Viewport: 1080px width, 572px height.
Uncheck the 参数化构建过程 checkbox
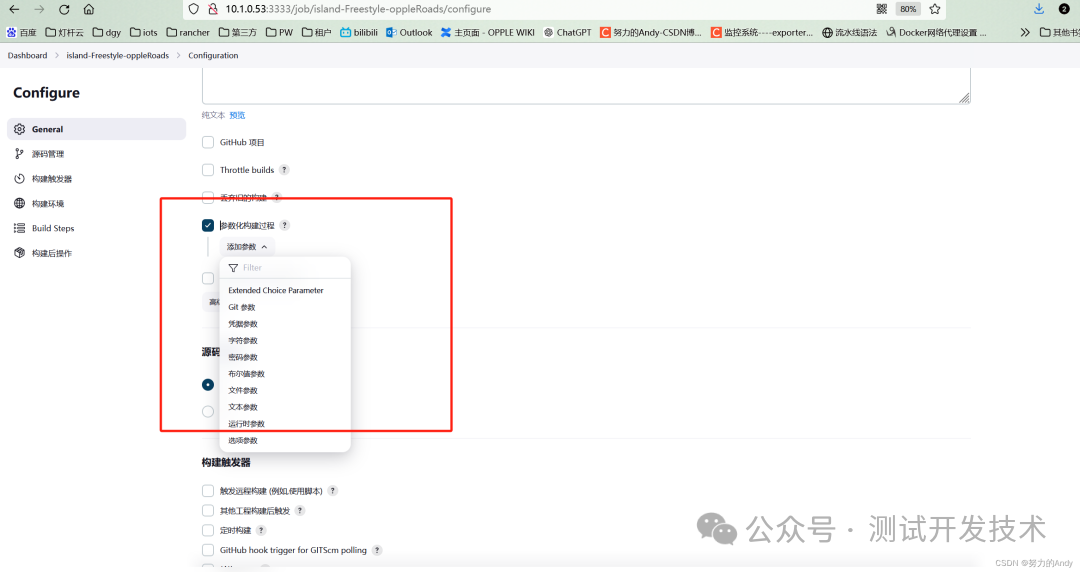point(208,225)
